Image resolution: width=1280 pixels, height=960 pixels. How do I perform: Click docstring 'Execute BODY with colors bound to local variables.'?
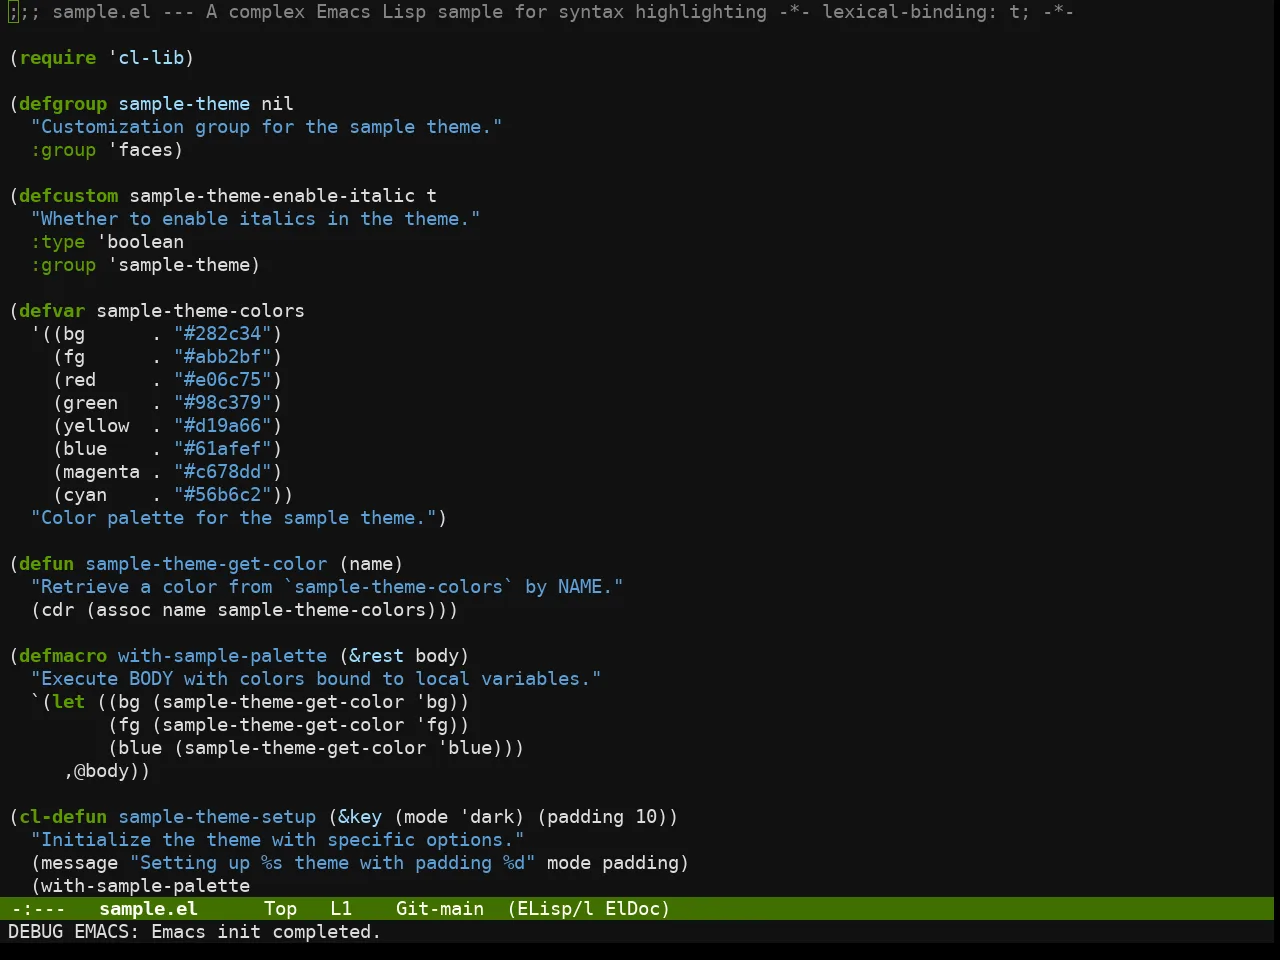[x=316, y=679]
